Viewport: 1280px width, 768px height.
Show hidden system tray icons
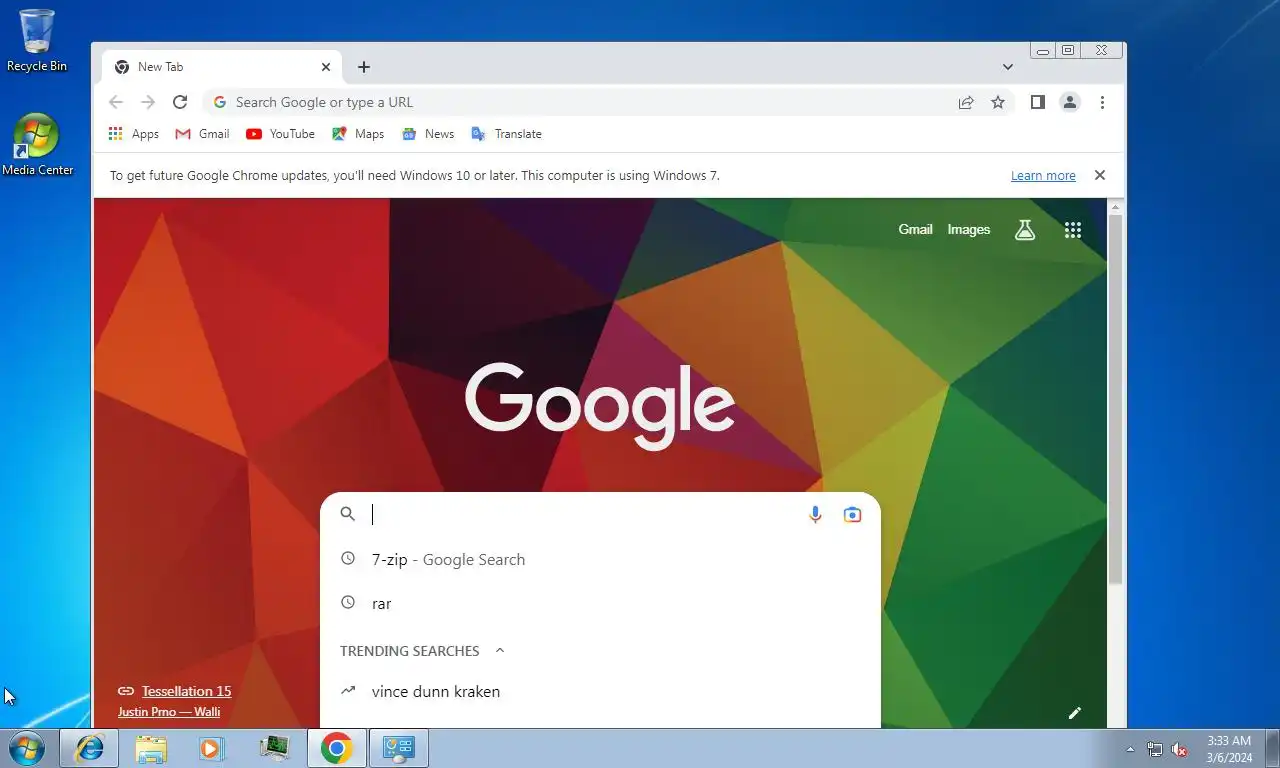click(x=1130, y=749)
